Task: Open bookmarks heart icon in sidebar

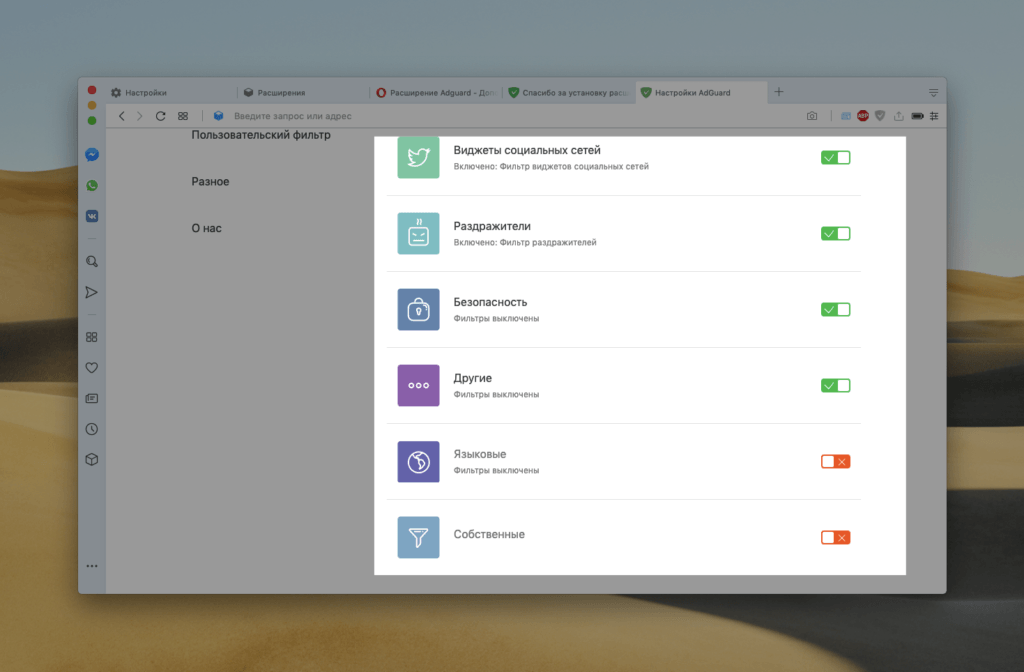Action: 92,368
